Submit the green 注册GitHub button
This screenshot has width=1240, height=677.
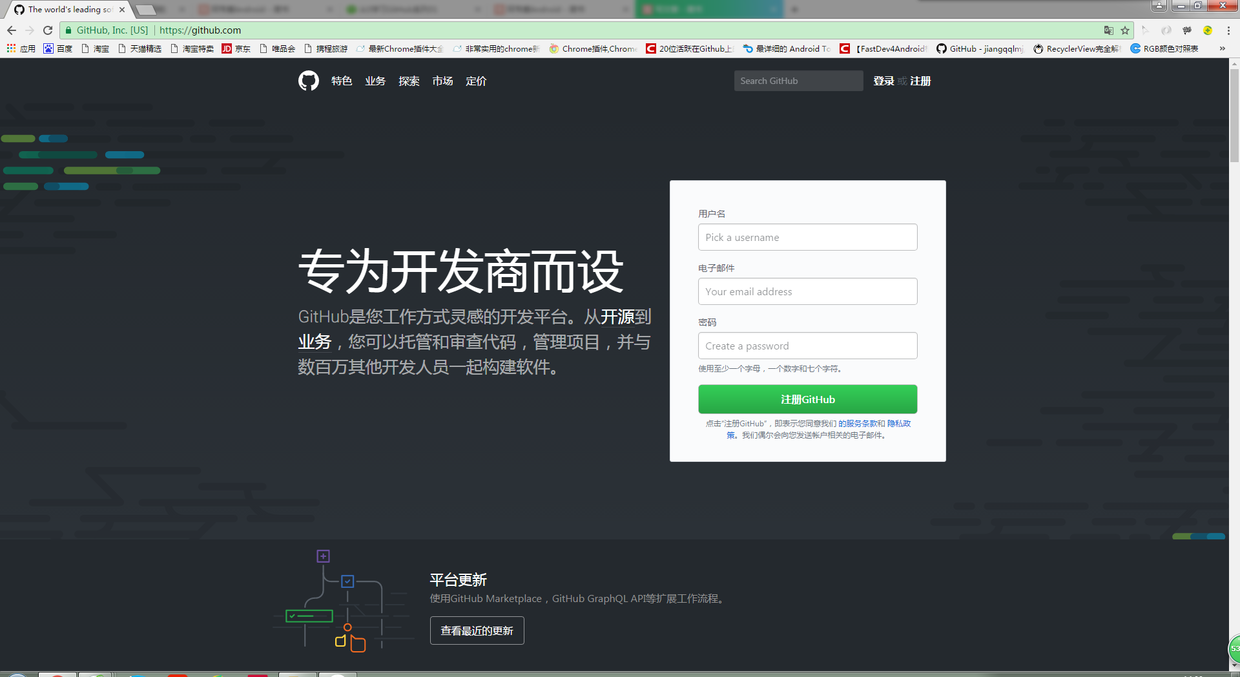point(807,399)
